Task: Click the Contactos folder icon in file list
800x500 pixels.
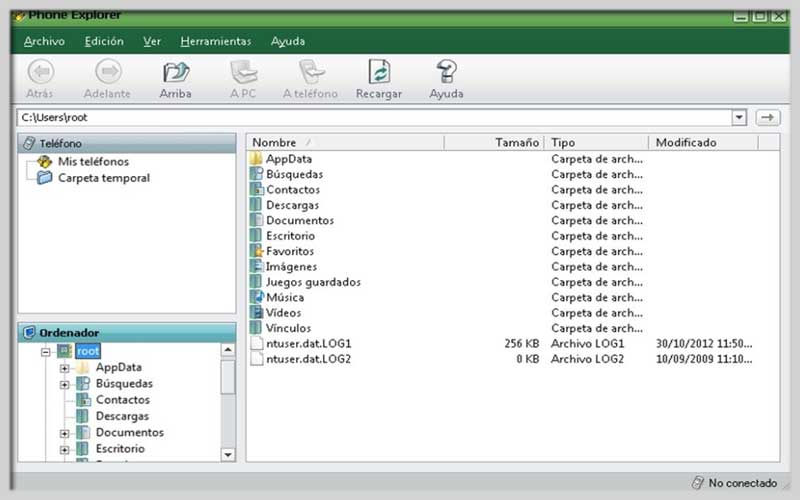Action: pyautogui.click(x=256, y=189)
